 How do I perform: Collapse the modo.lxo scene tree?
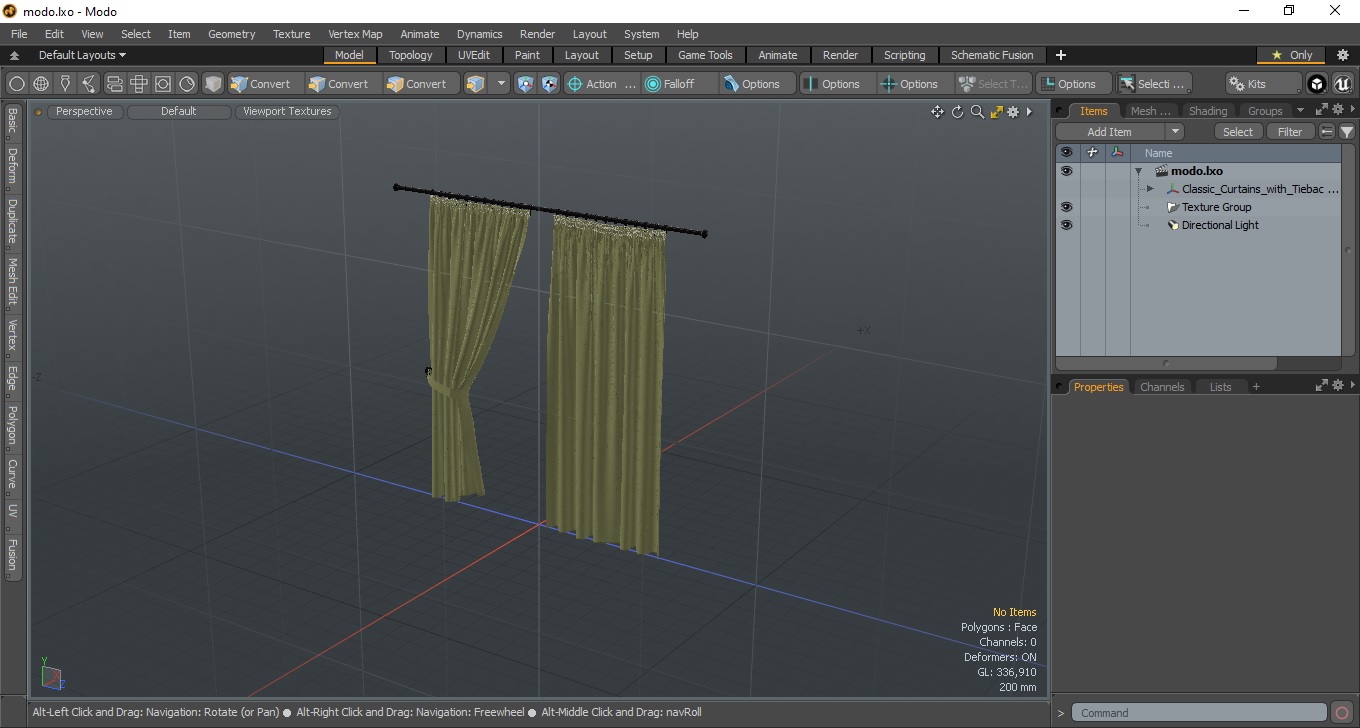click(x=1138, y=171)
